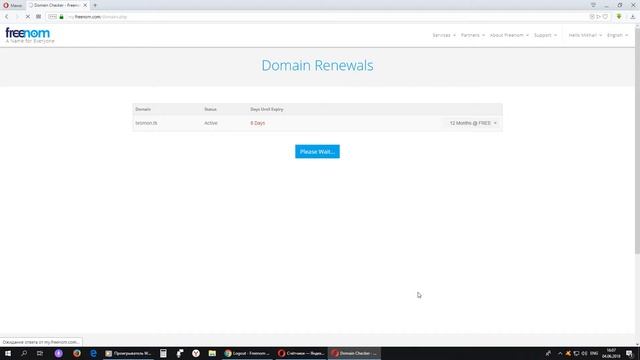Open the Hello user account menu
This screenshot has height=360, width=640.
(x=585, y=36)
